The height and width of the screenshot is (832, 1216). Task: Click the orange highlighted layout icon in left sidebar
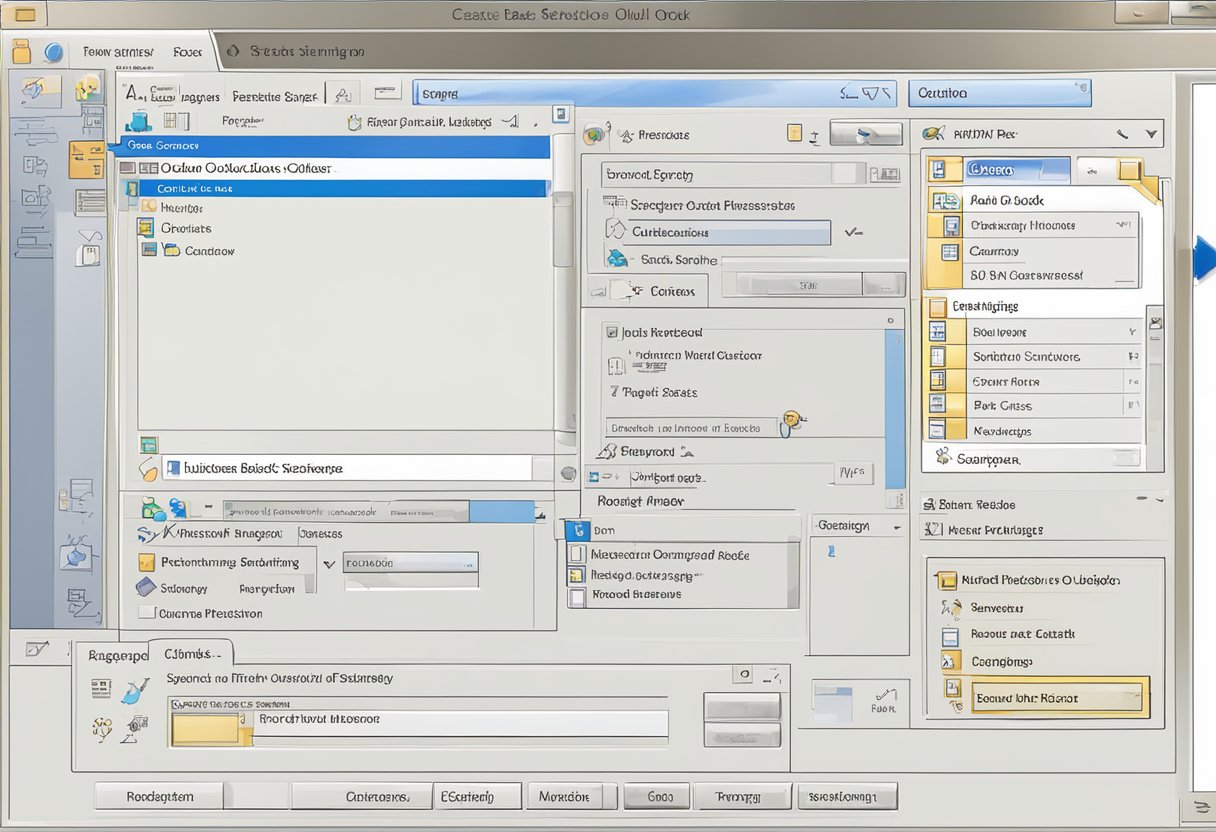click(x=86, y=160)
